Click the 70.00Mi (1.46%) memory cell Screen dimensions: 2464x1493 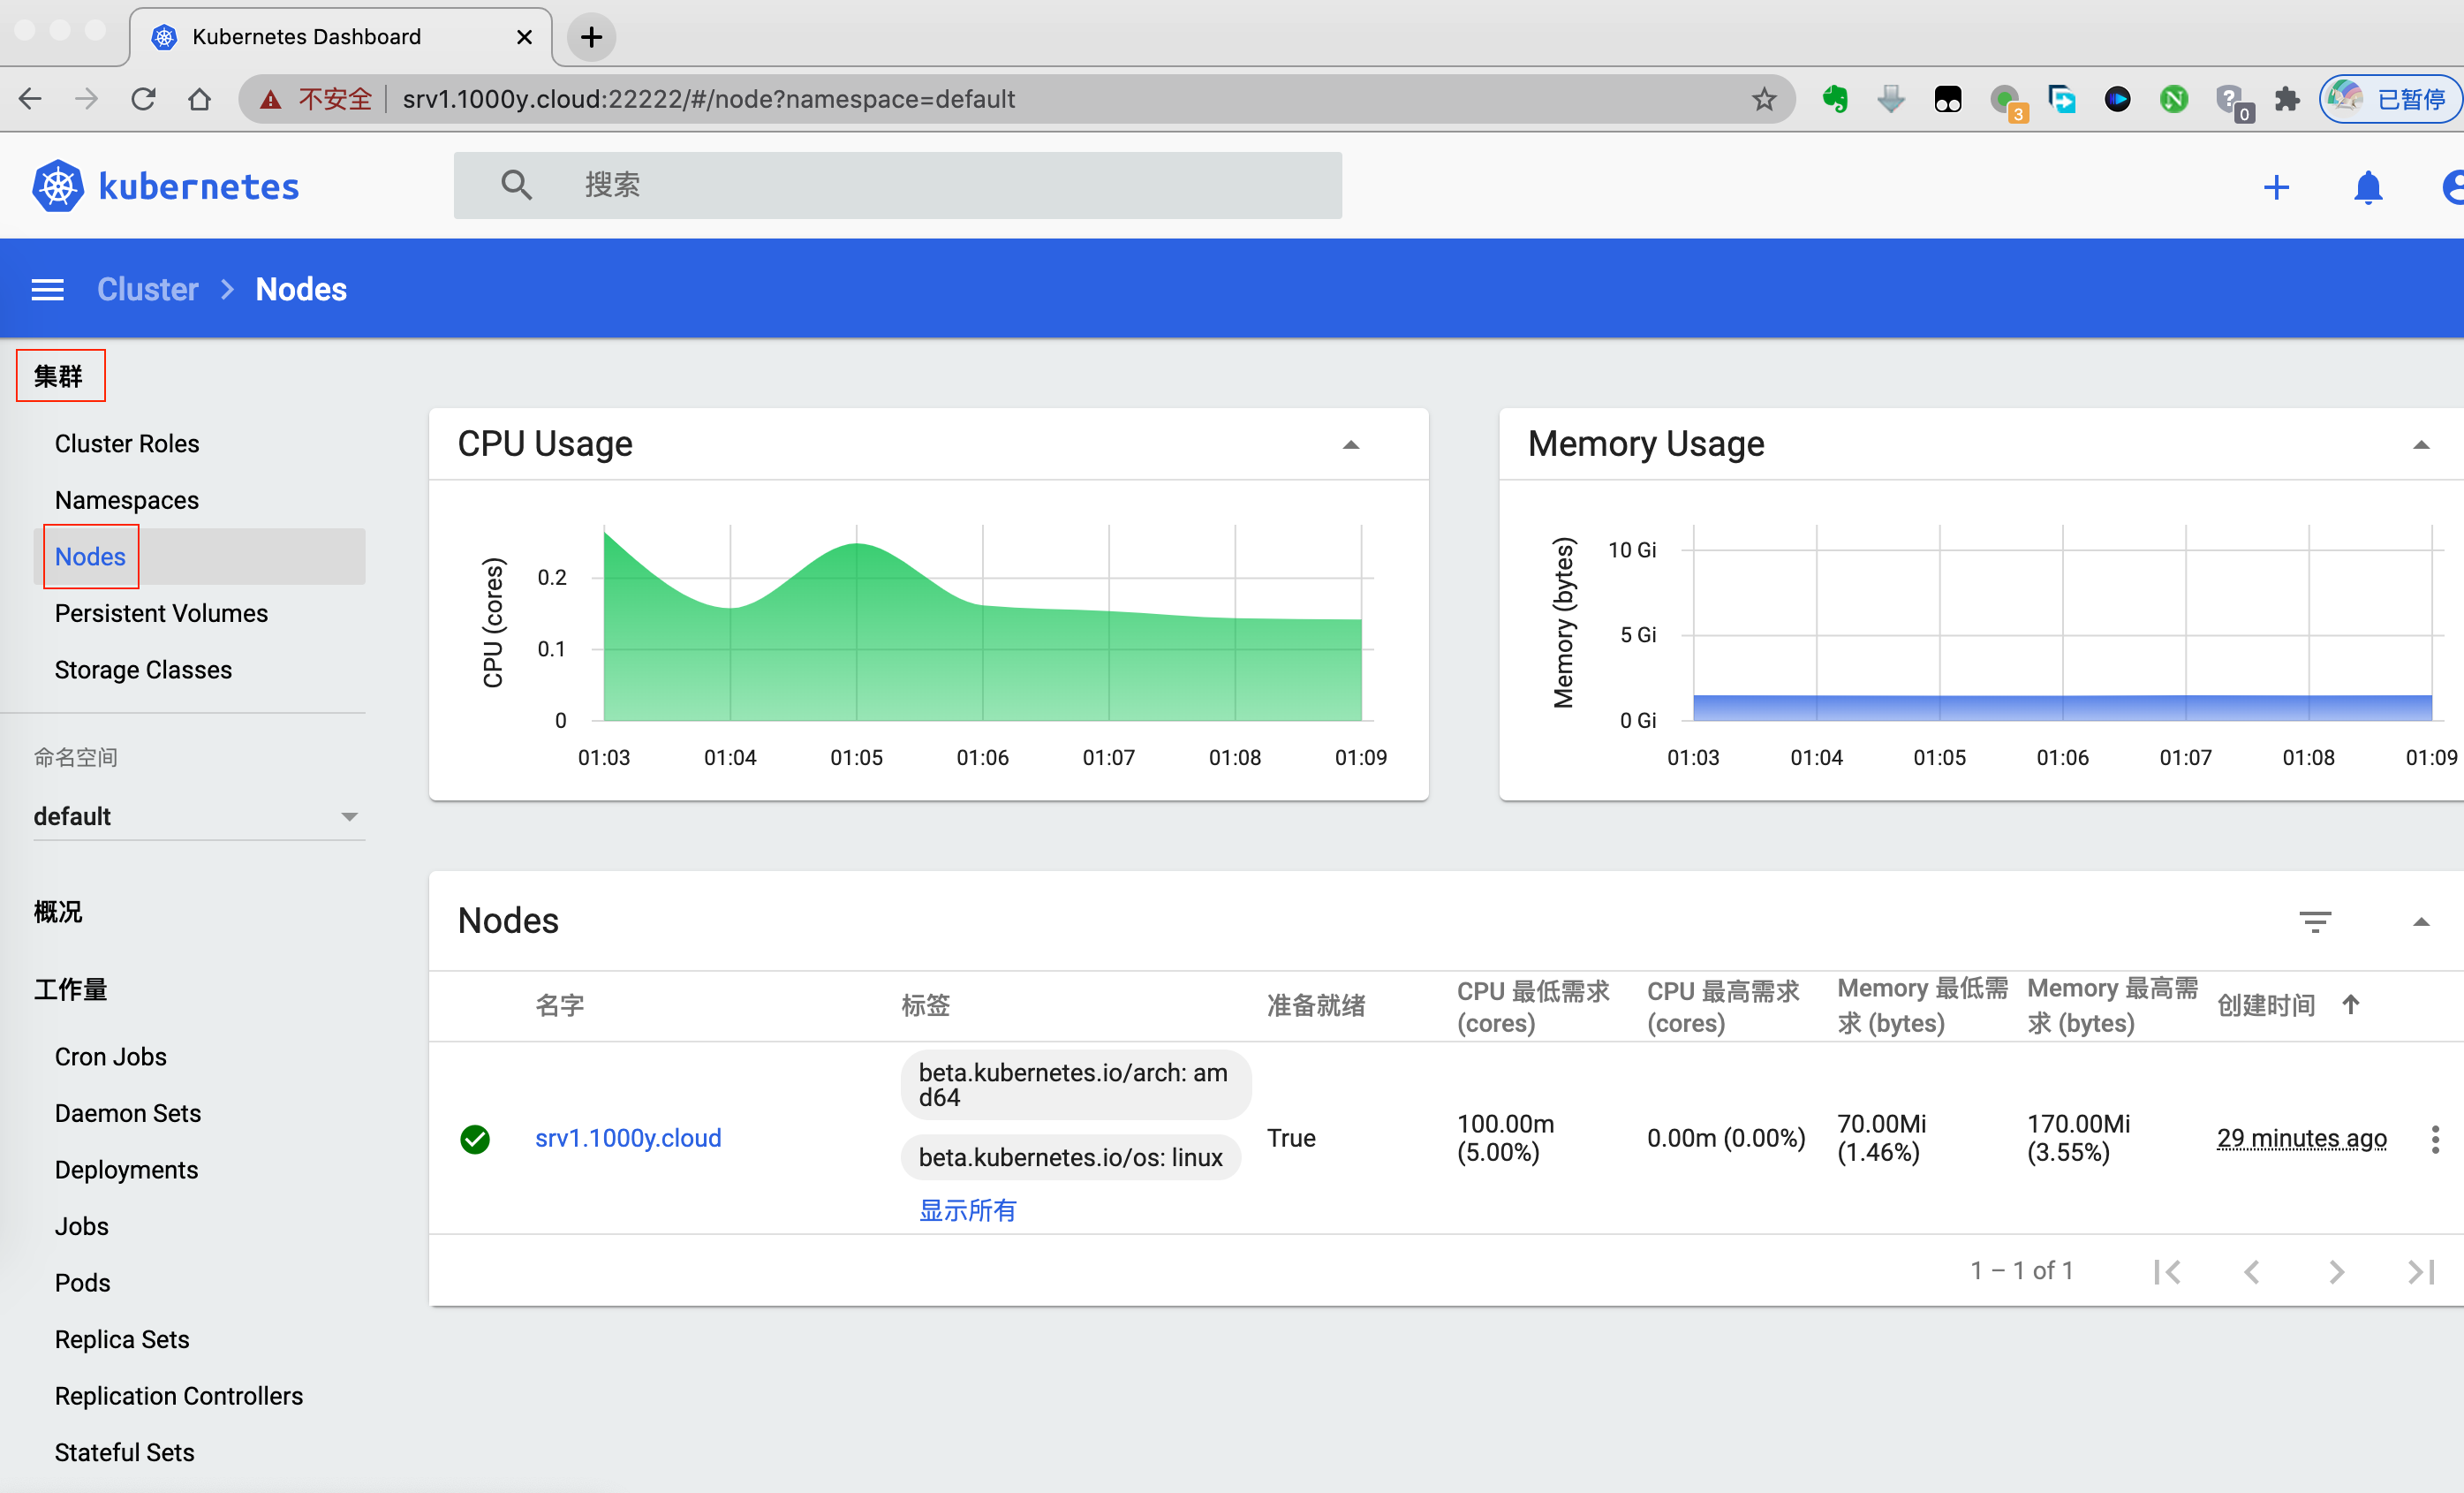(x=1881, y=1138)
